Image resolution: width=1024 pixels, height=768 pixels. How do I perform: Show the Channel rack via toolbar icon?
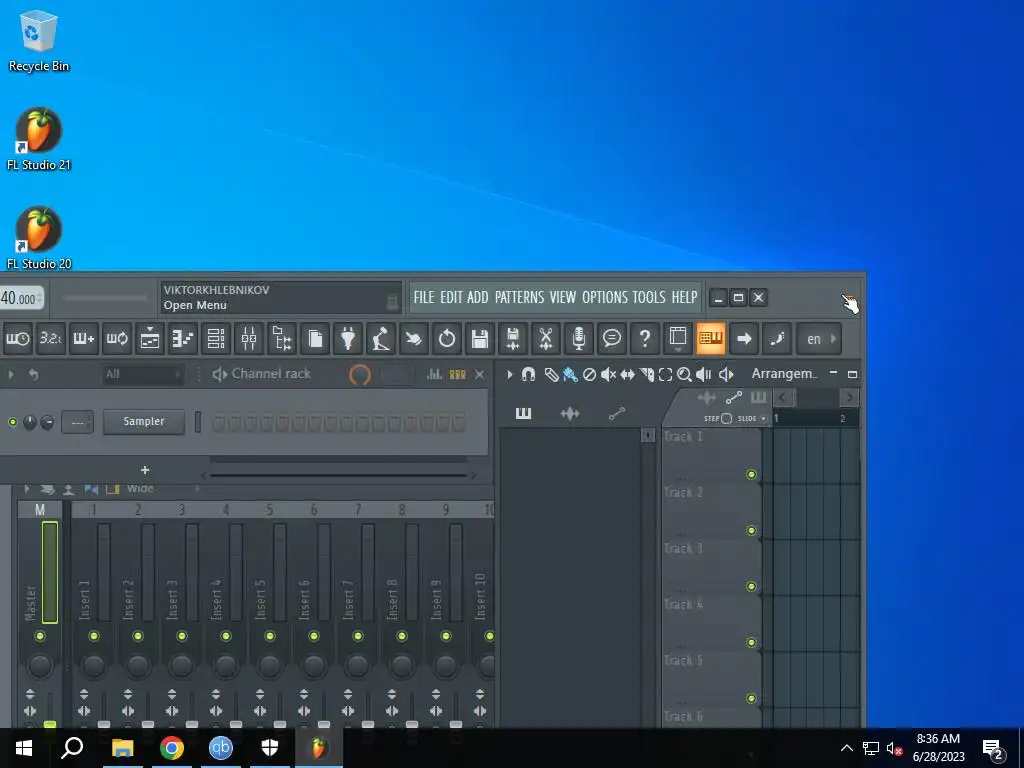(x=216, y=338)
